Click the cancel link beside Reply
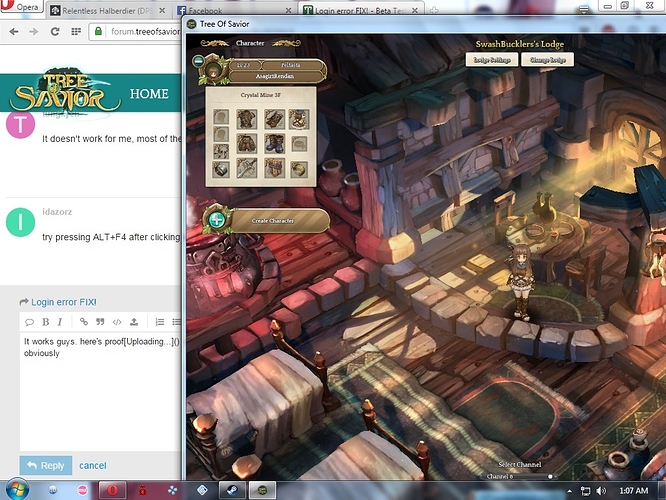Screen dimensions: 666x500 [93, 465]
